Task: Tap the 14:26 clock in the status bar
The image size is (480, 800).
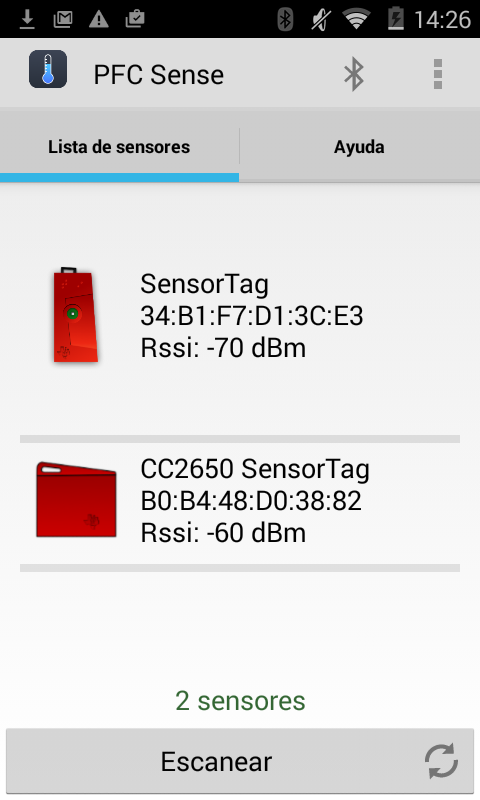Action: point(442,20)
